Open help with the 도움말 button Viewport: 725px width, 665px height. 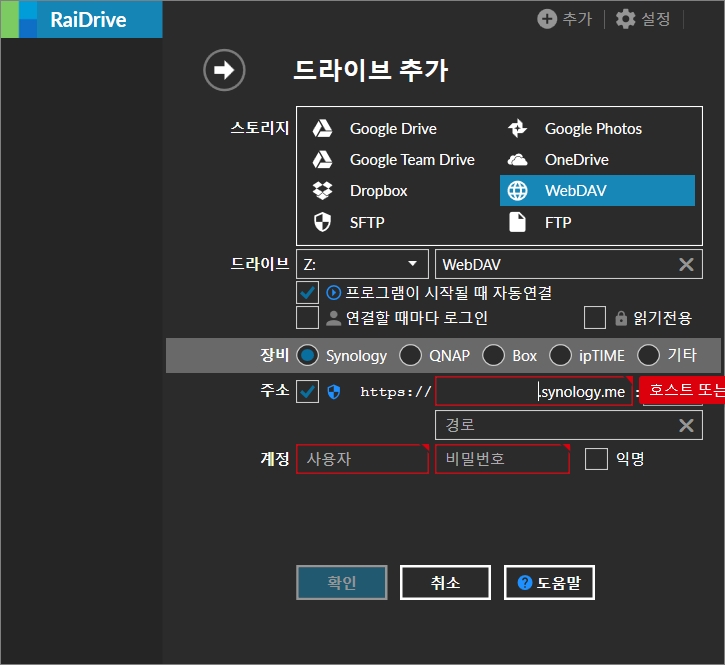549,583
